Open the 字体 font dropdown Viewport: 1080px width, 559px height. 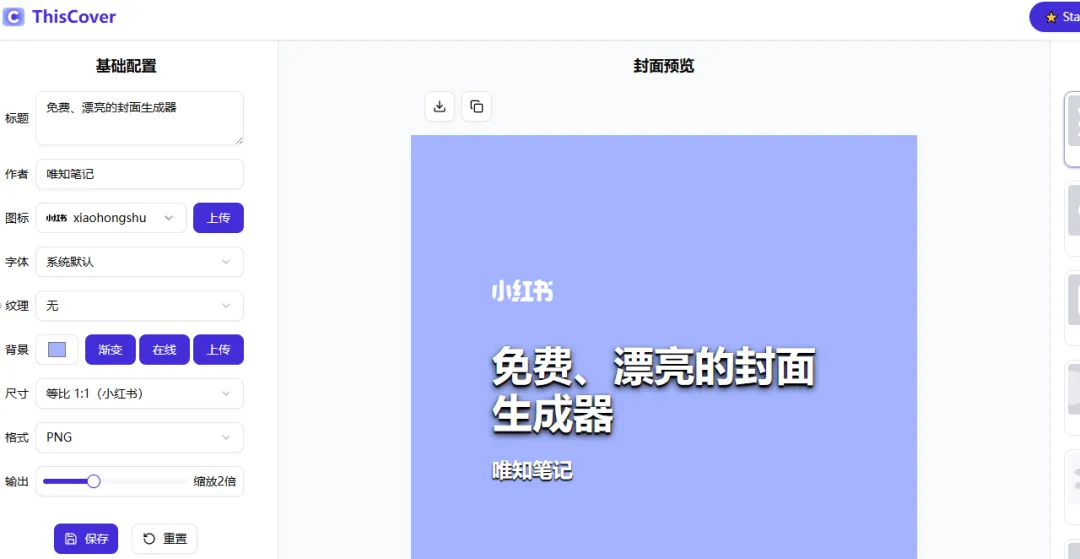pos(140,262)
